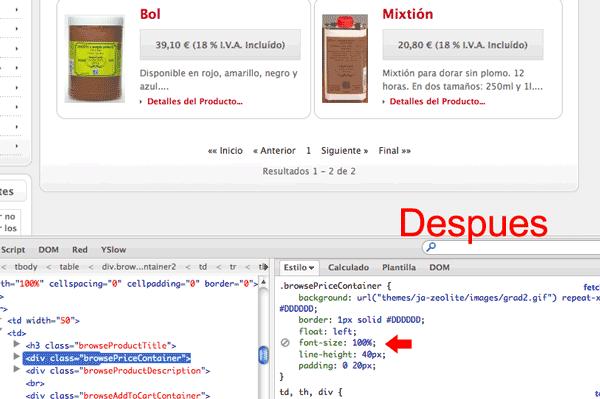Open the Estilo dropdown tab
This screenshot has width=600, height=399.
click(x=299, y=267)
